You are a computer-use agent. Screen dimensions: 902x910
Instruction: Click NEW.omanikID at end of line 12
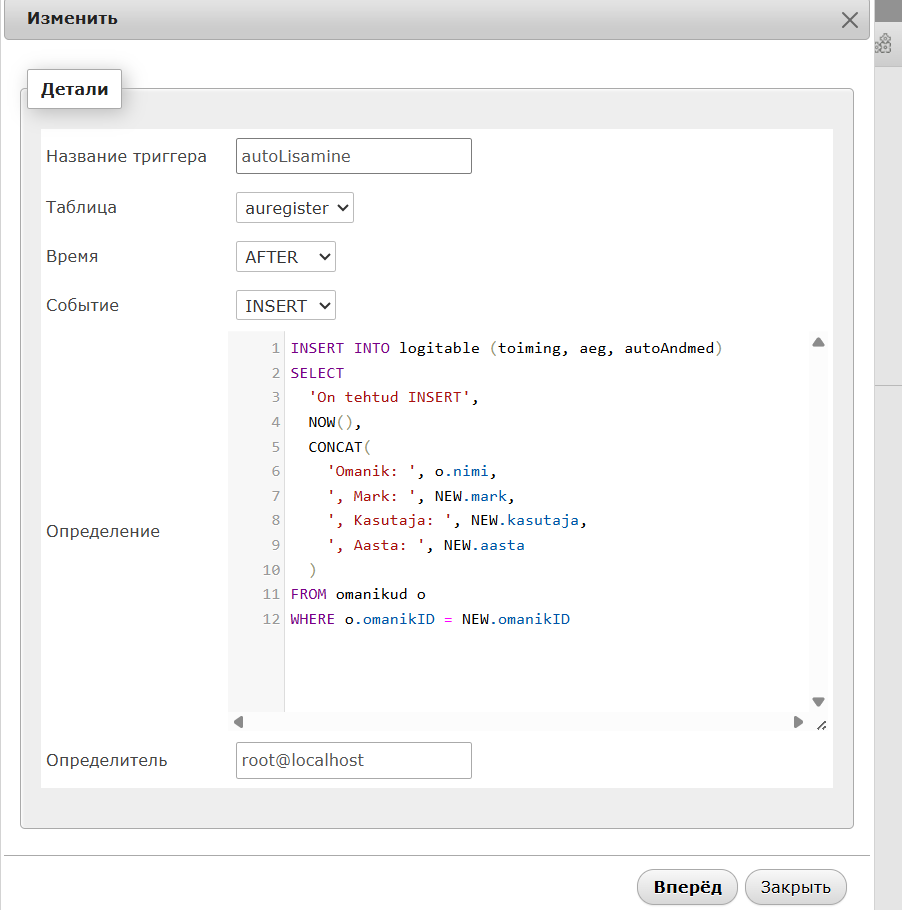point(516,619)
